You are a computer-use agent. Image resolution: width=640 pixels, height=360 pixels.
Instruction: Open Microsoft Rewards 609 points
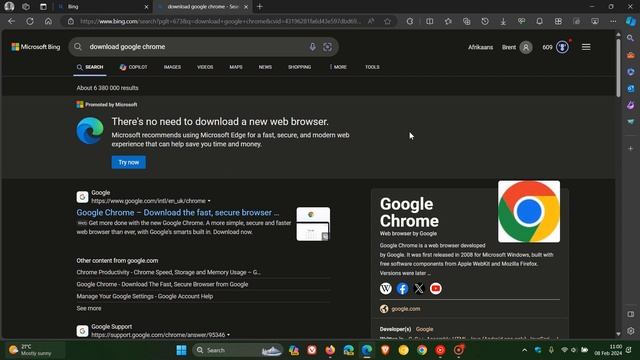pos(556,47)
